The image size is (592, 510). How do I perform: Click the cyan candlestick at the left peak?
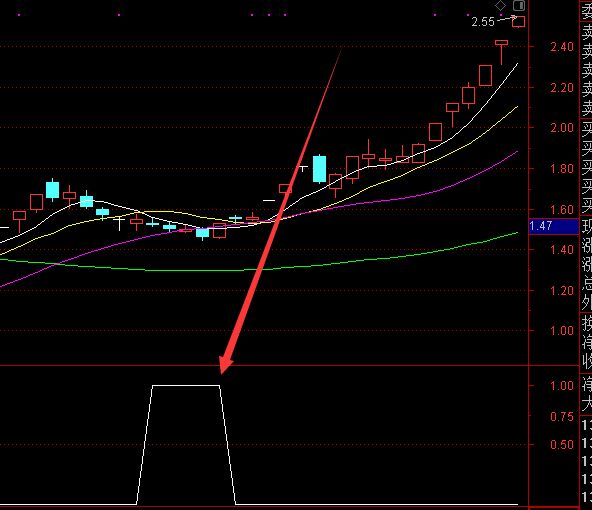click(52, 190)
